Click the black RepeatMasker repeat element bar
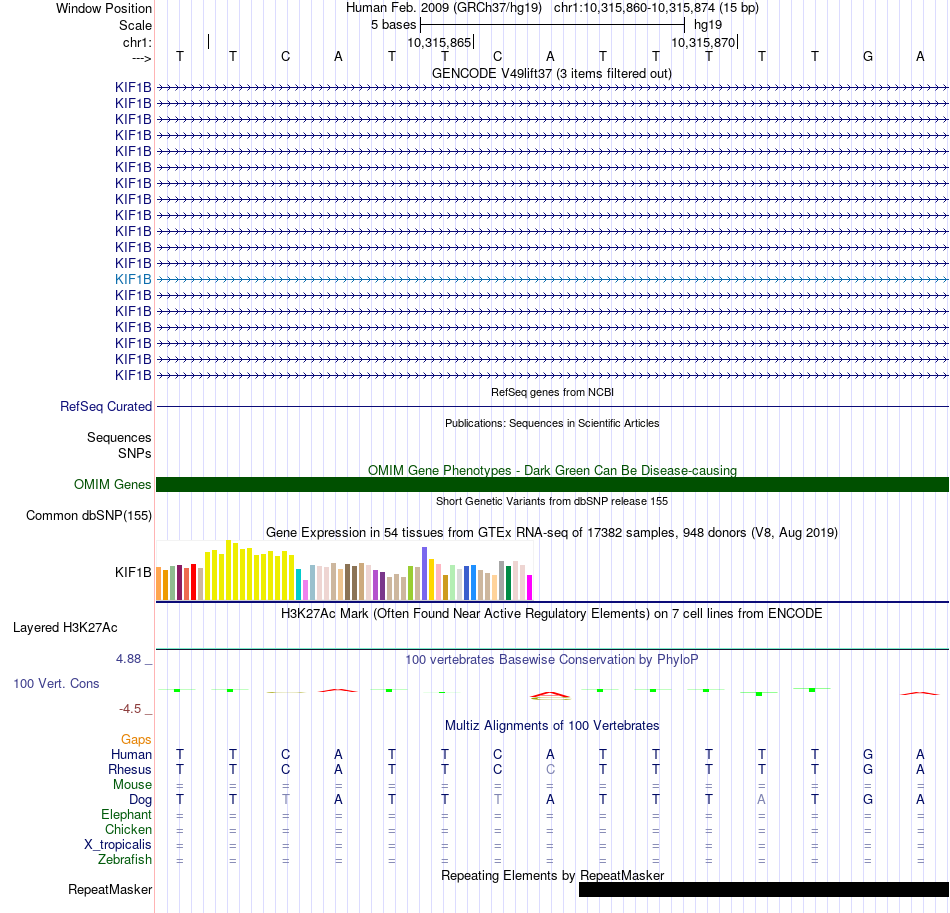Screen dimensions: 950x913 (764, 889)
